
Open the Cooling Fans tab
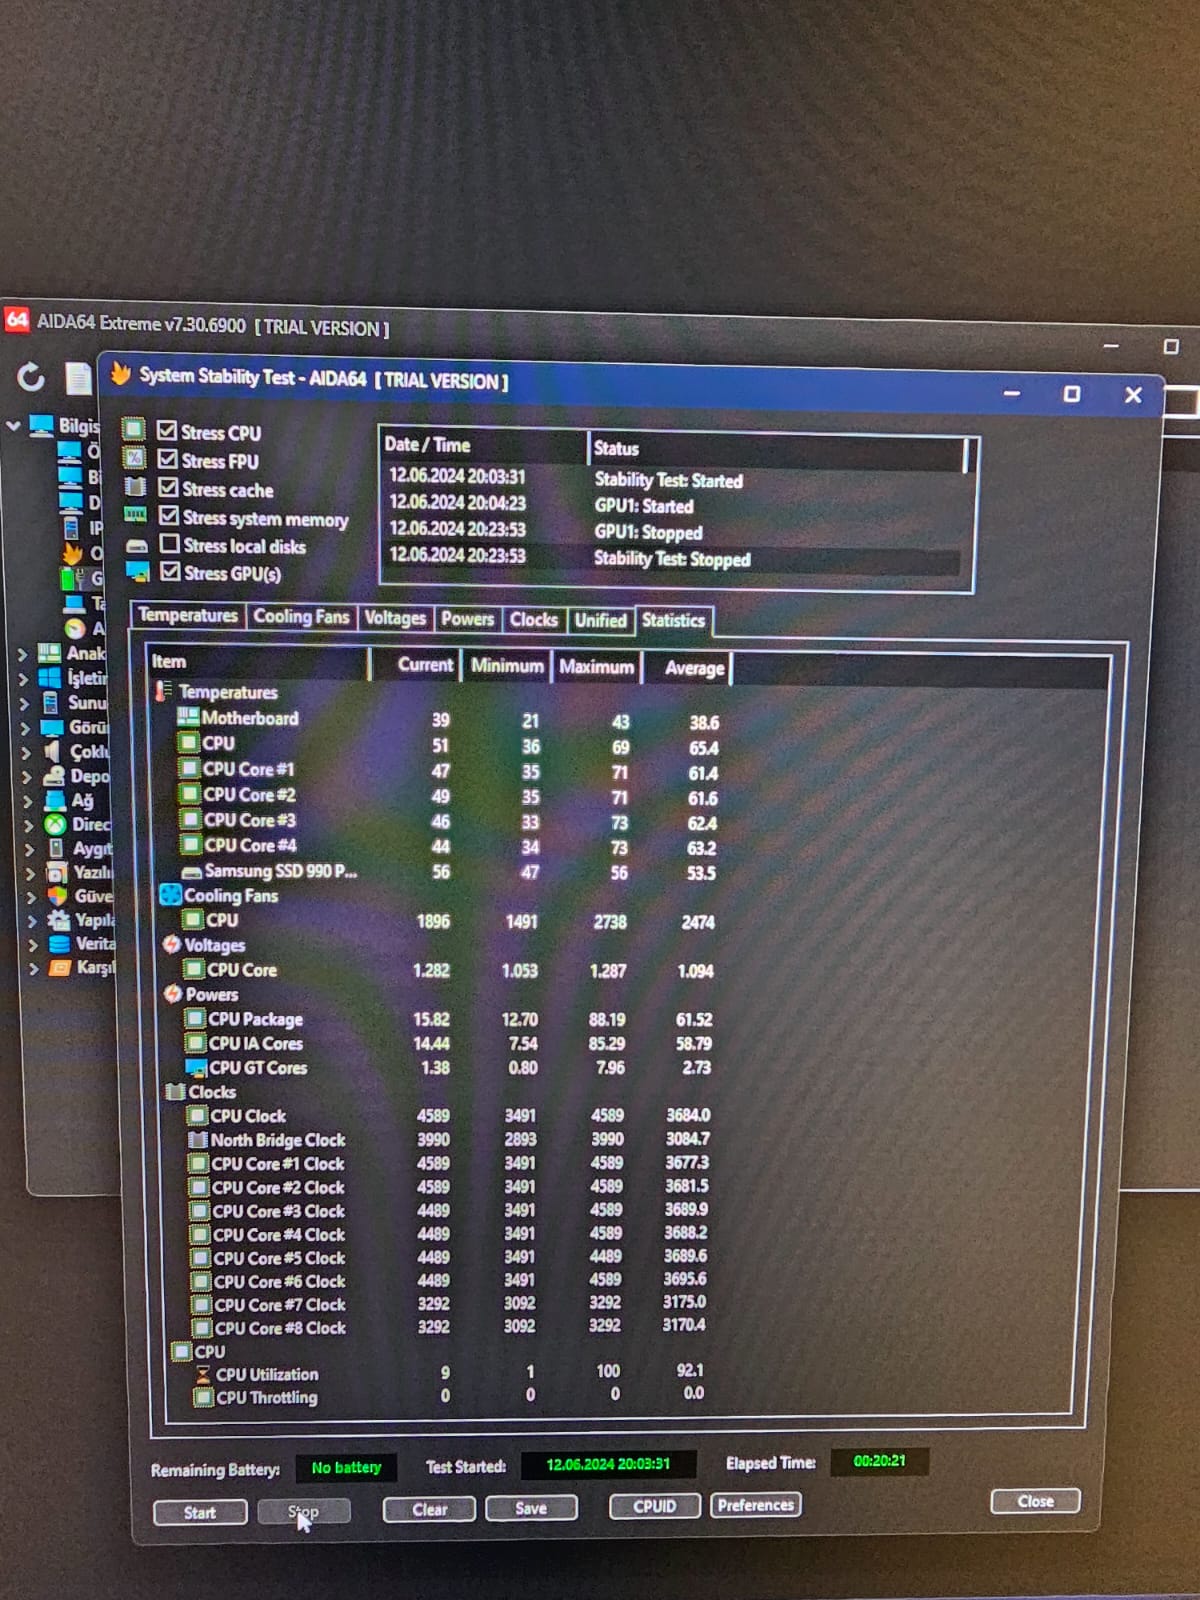click(x=301, y=617)
